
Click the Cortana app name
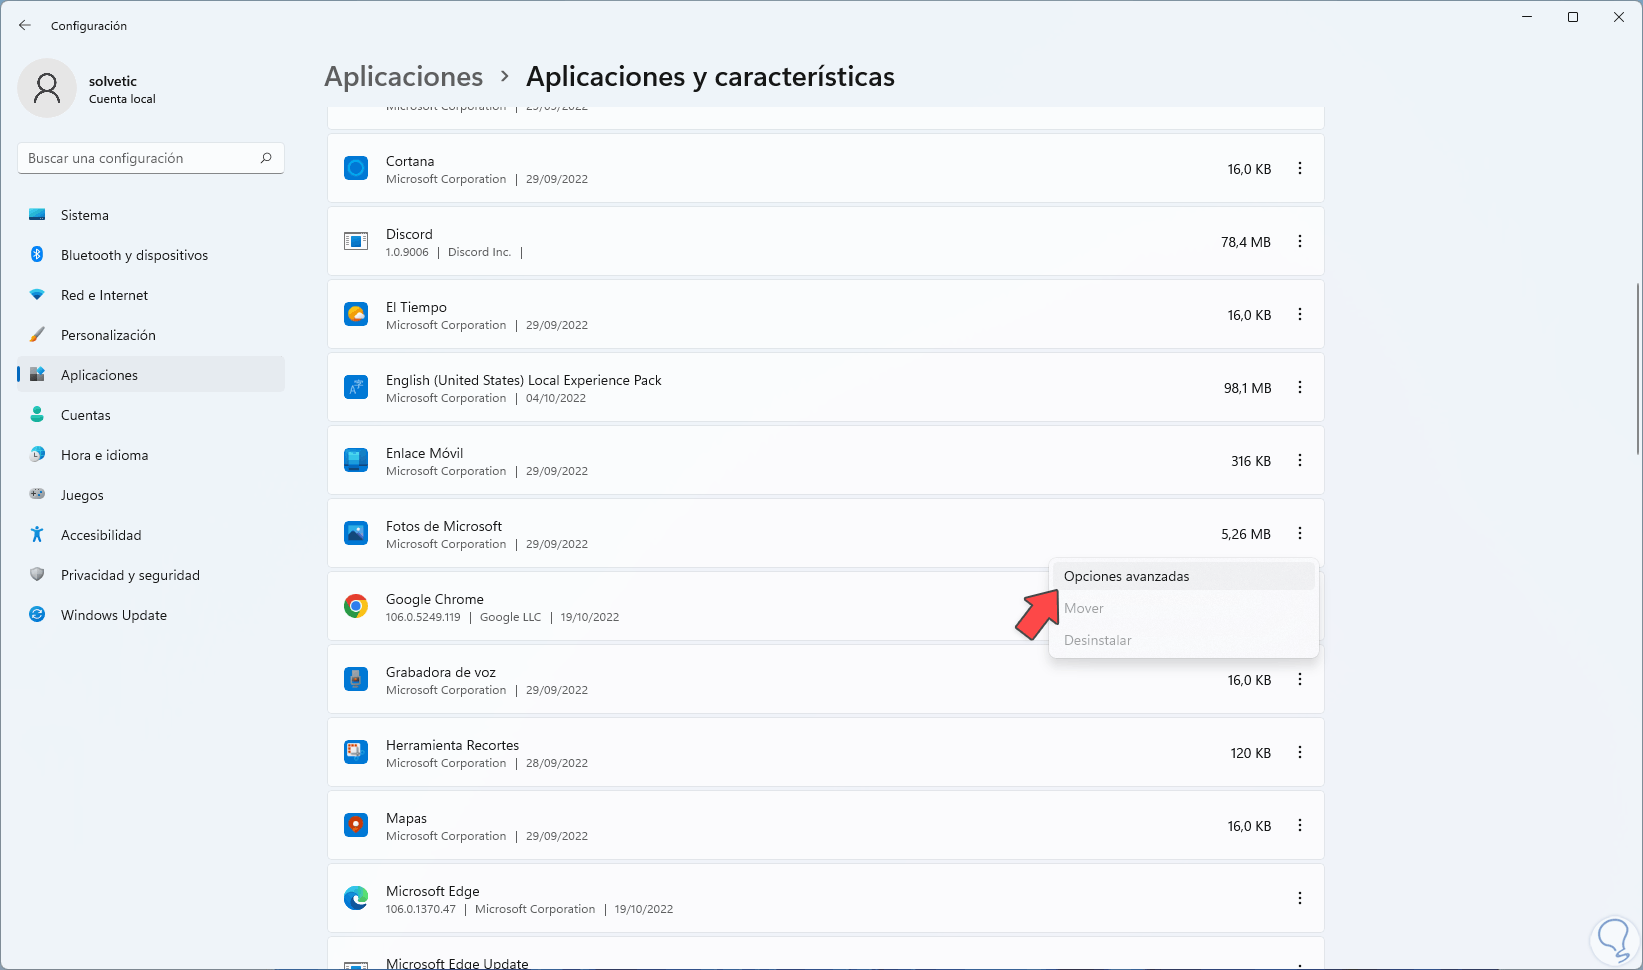tap(410, 161)
